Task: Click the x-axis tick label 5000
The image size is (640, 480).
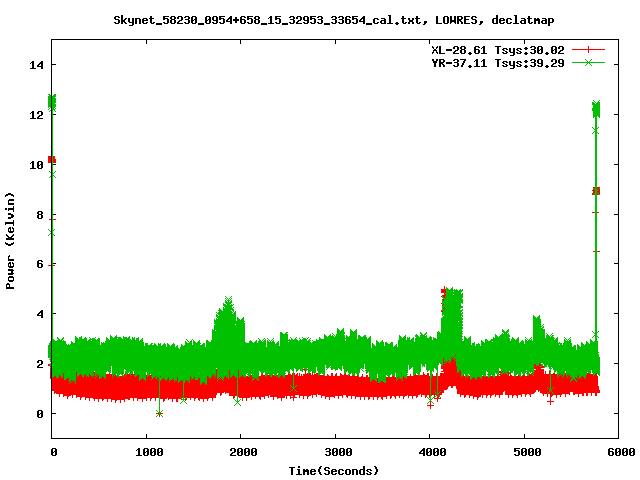Action: 527,452
